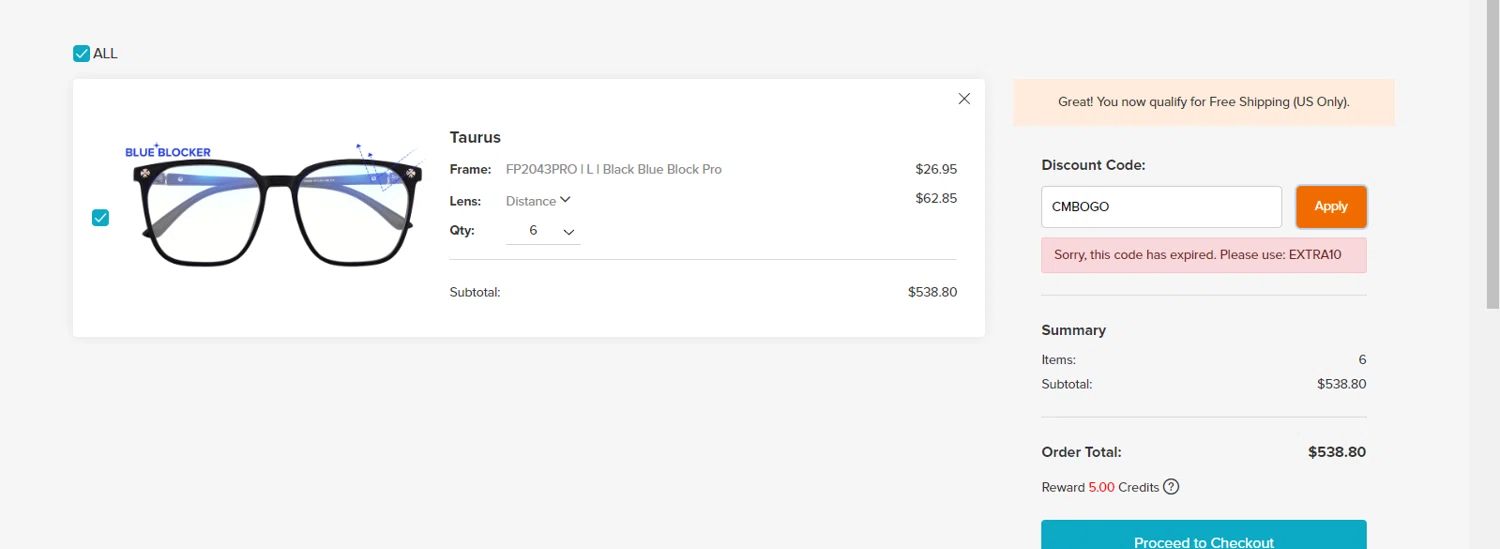This screenshot has width=1500, height=549.
Task: Click the red 5.00 reward credits value
Action: coord(1102,487)
